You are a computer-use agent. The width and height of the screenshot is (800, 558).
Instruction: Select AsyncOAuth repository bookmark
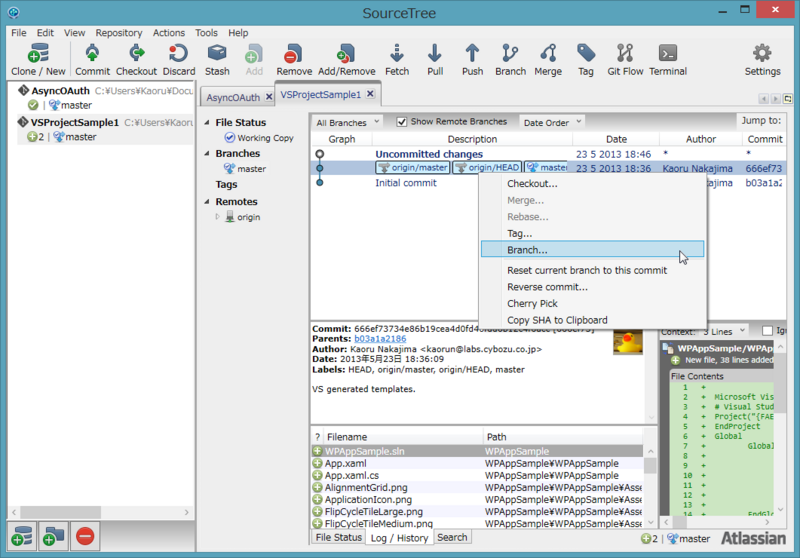coord(105,97)
